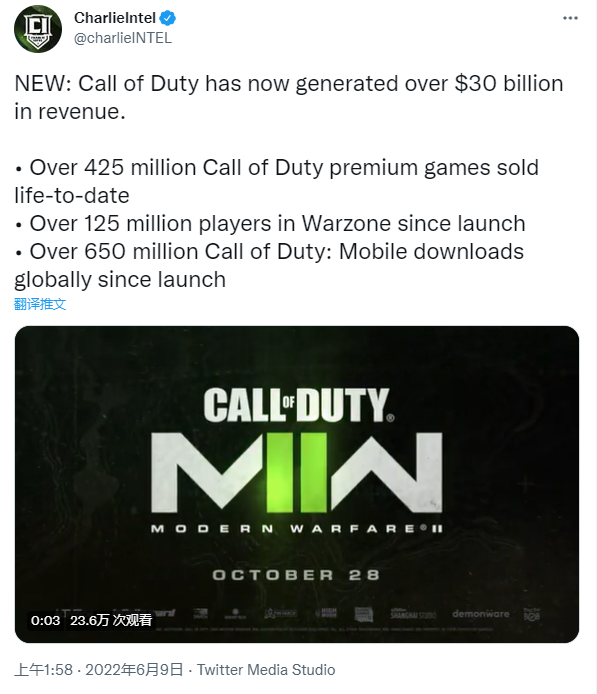
Task: Click the CharlieIntel display name
Action: (115, 18)
